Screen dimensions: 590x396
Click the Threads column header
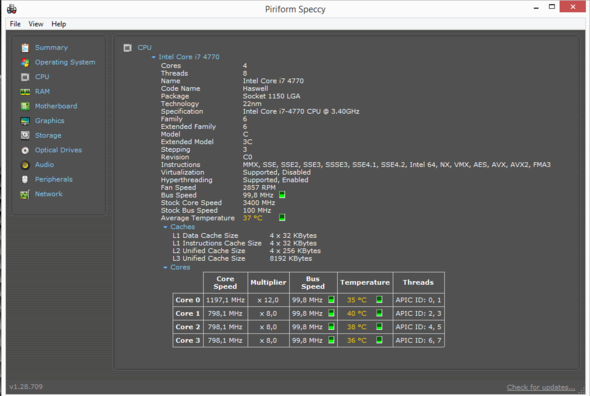(418, 283)
